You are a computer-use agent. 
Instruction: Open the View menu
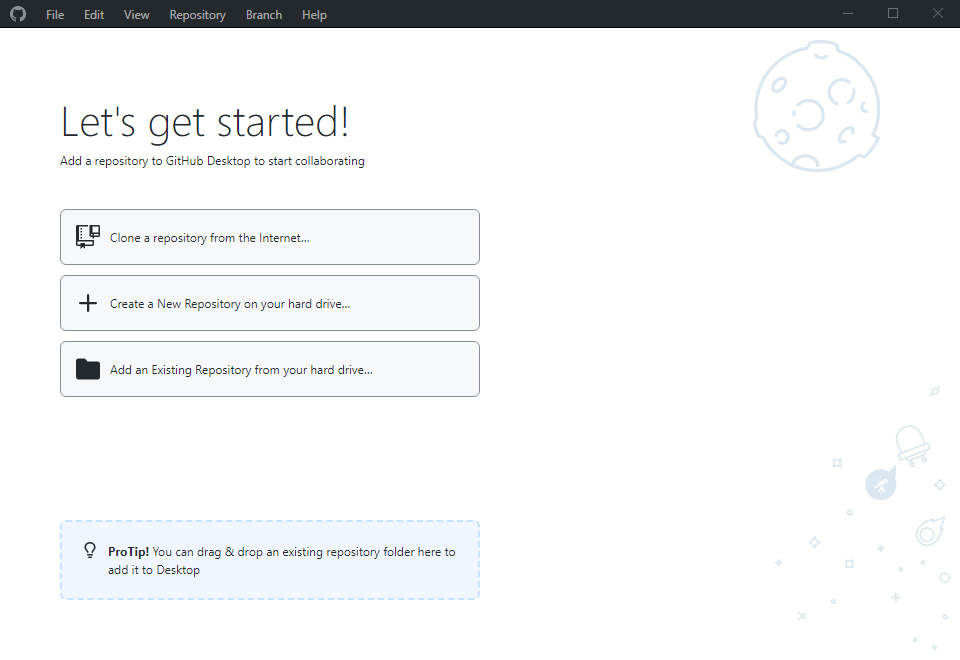137,15
